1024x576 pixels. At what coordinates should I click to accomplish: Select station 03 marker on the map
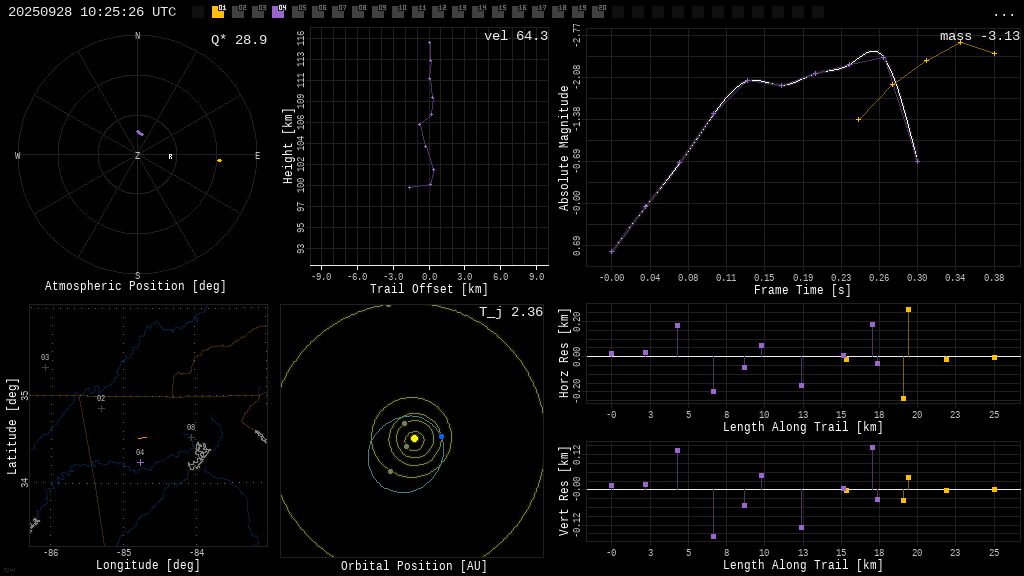pyautogui.click(x=45, y=367)
